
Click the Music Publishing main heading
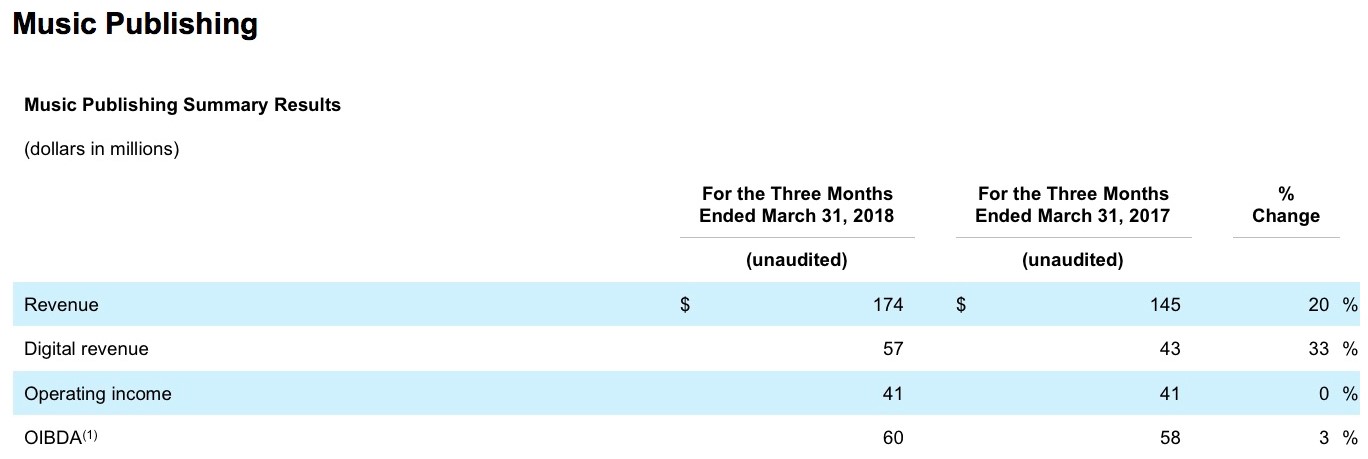(135, 24)
